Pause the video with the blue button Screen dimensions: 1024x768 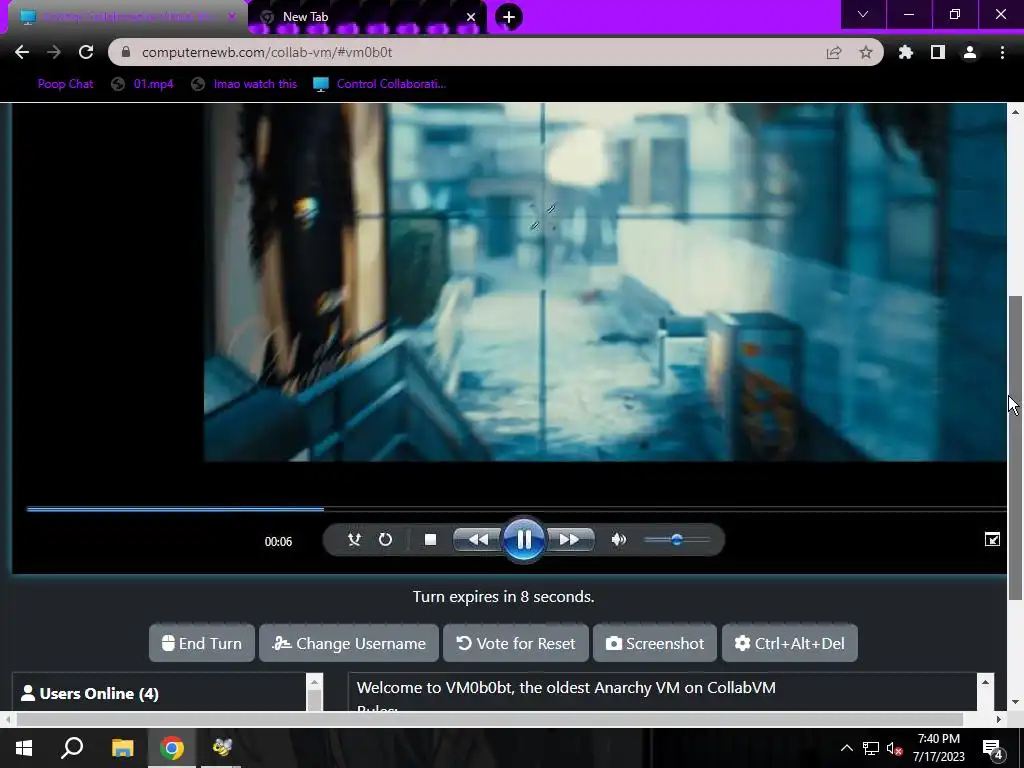[524, 539]
